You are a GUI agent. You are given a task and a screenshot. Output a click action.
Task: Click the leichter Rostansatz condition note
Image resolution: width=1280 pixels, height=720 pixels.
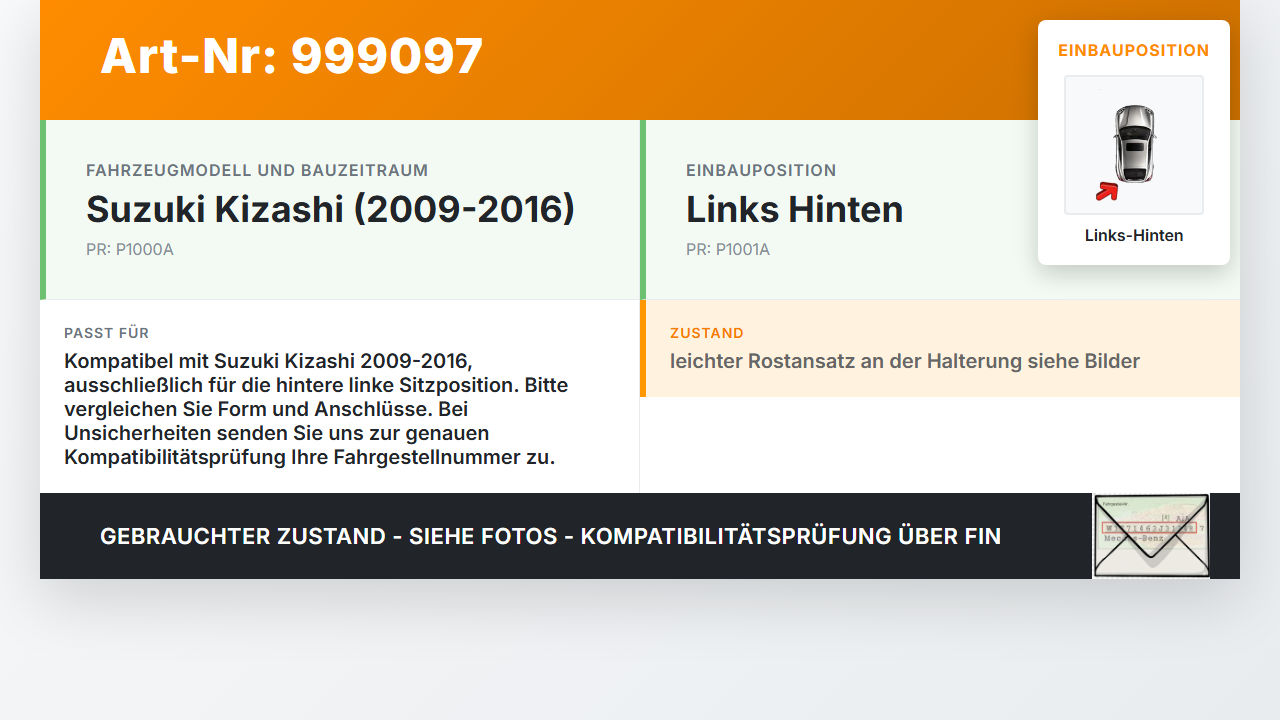tap(905, 361)
